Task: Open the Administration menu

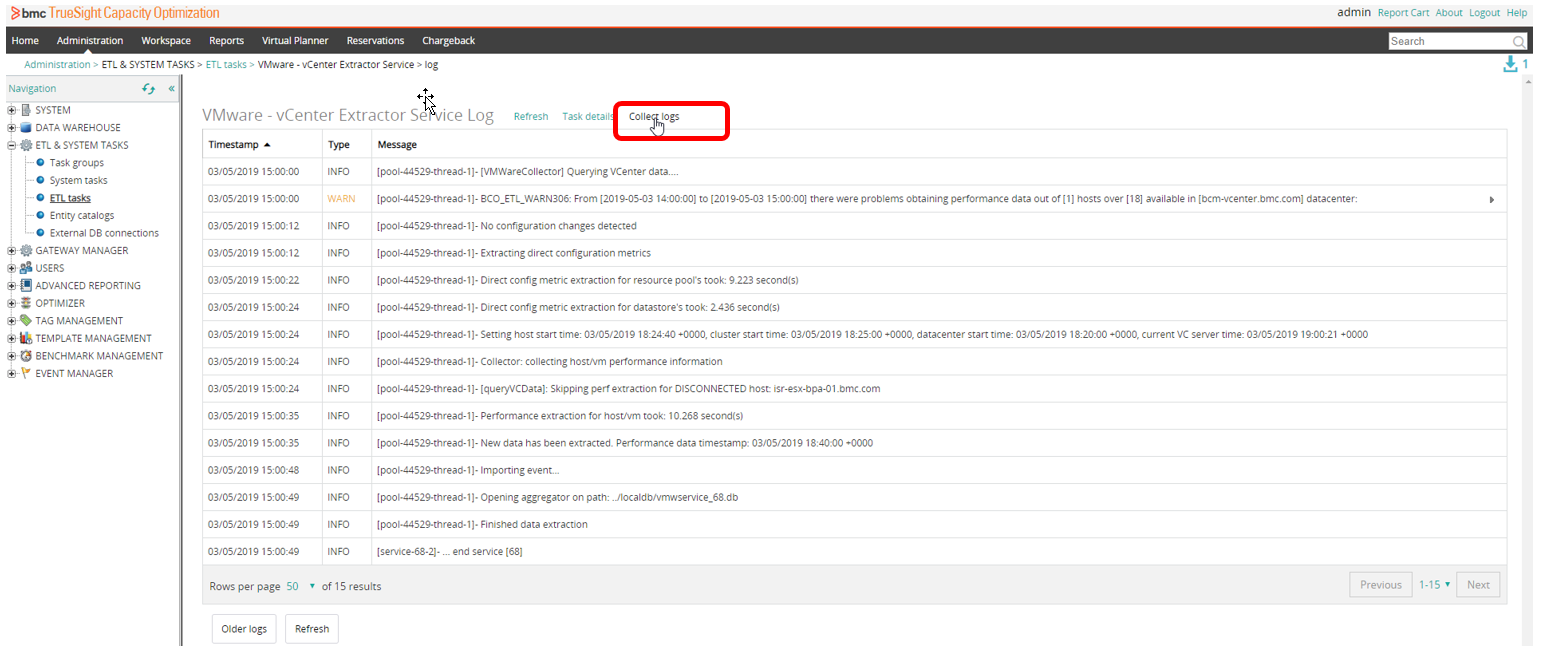Action: (x=90, y=41)
